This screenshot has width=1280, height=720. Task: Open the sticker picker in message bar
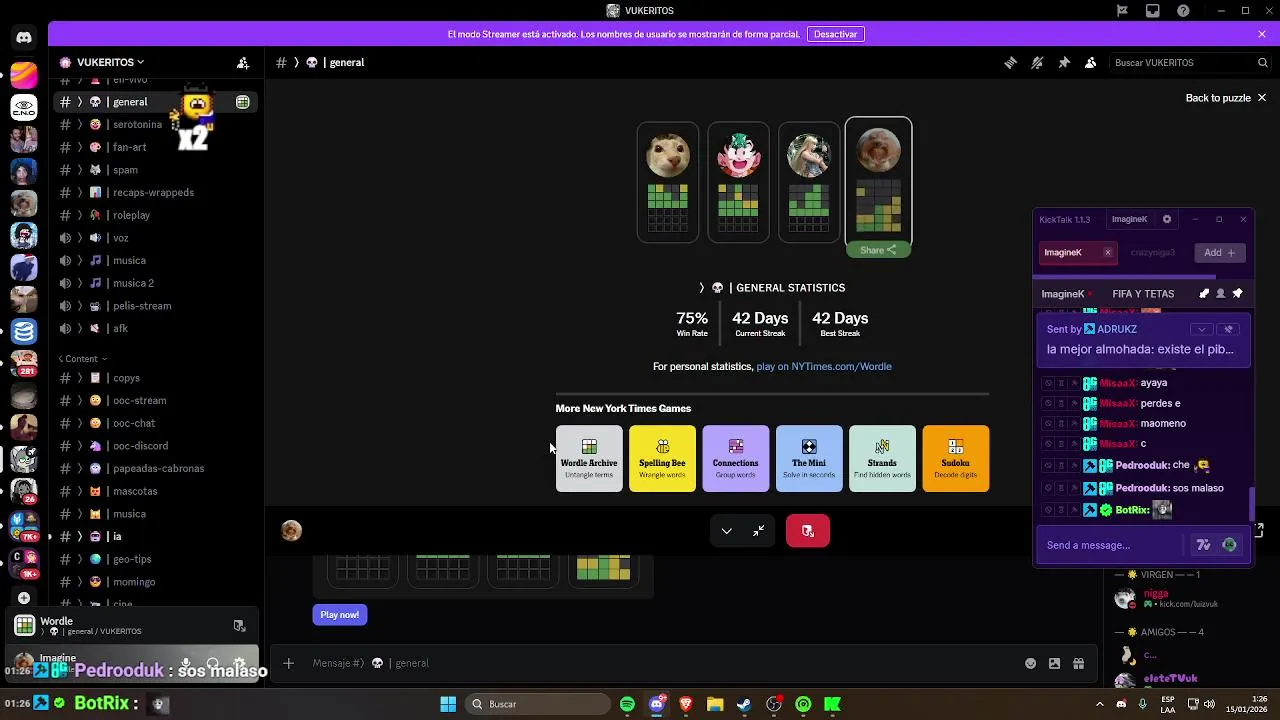point(1054,663)
